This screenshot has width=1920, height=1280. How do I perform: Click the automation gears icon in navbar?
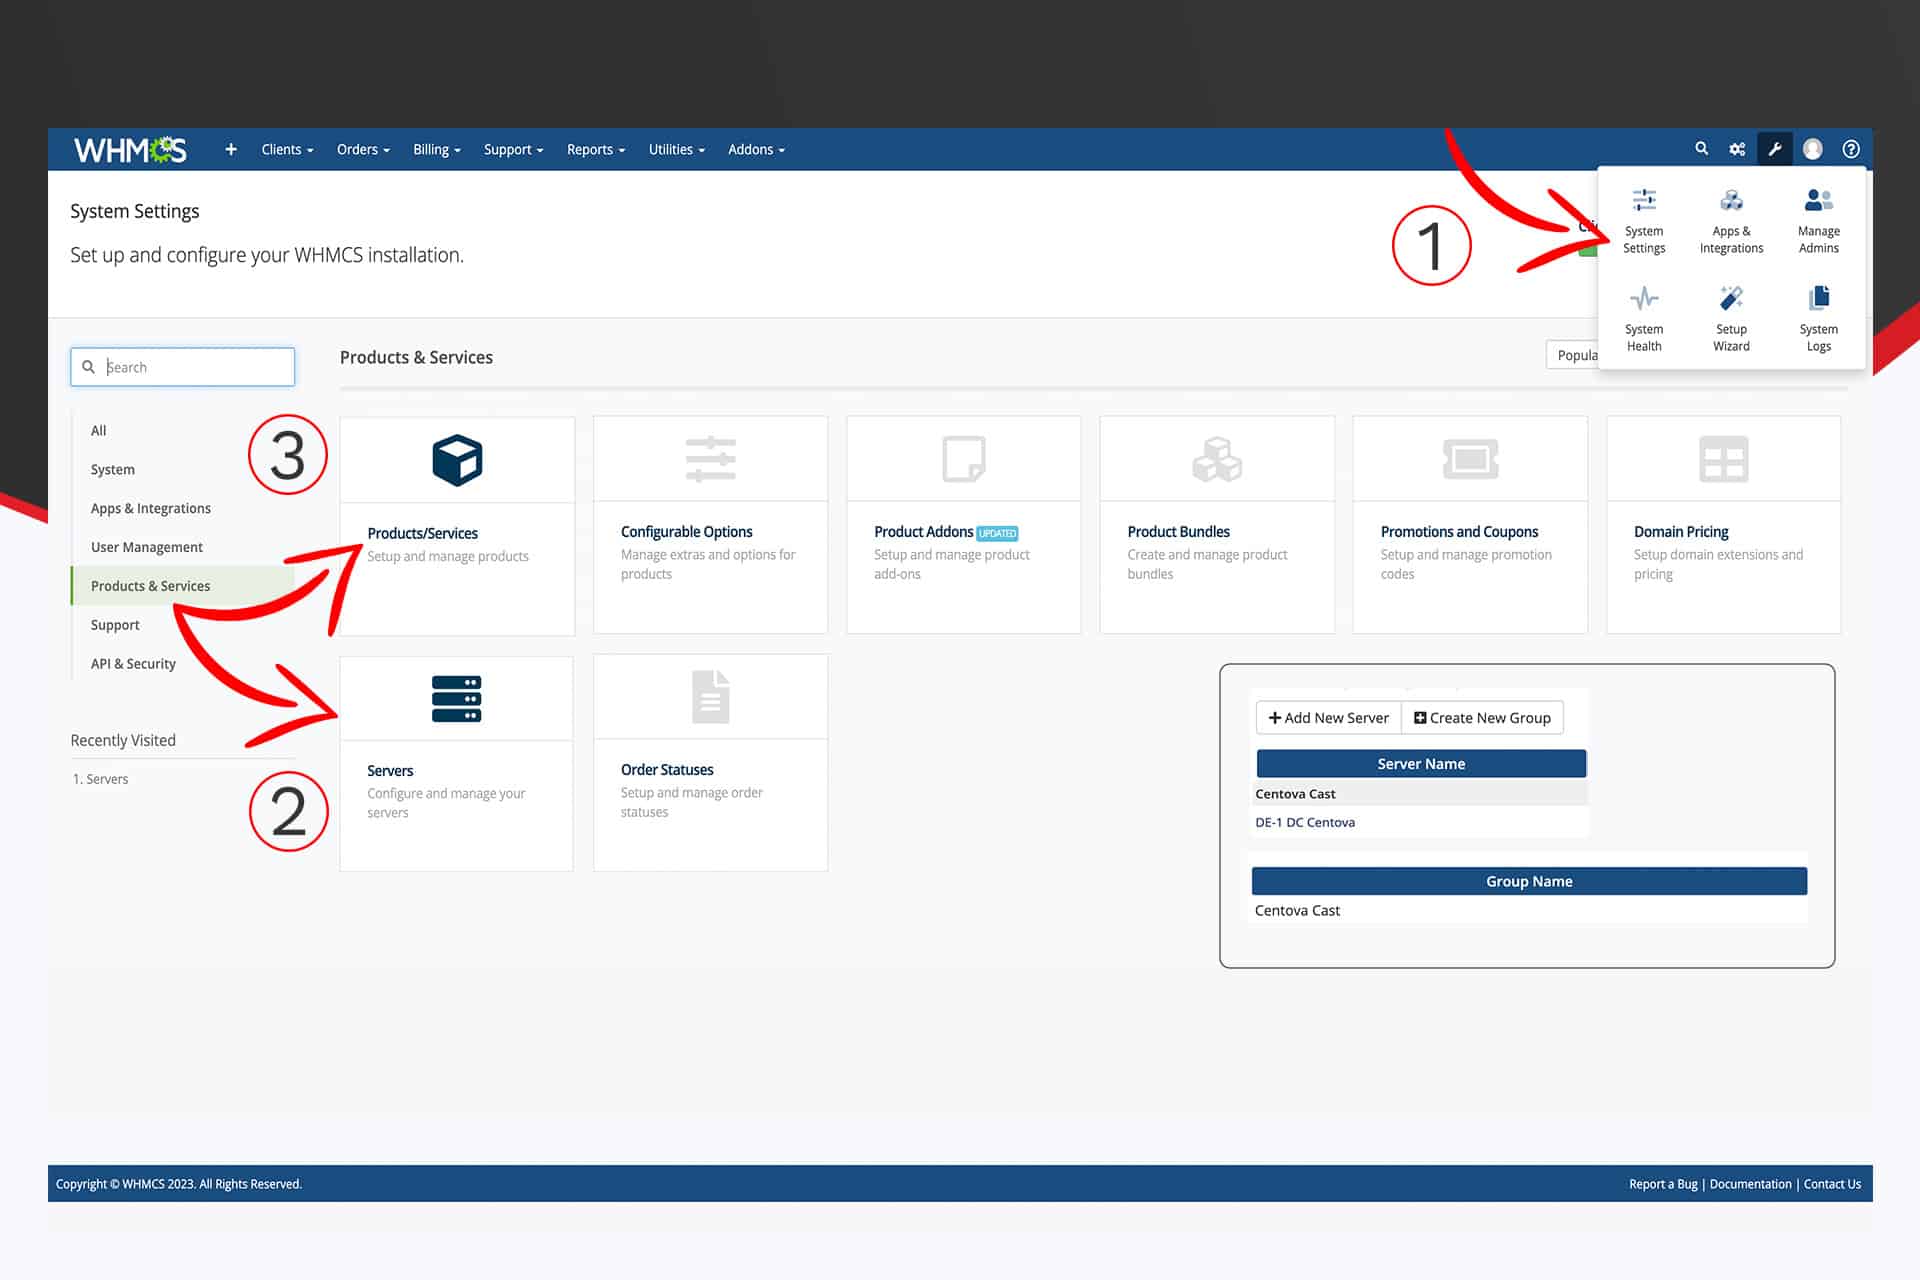(x=1737, y=149)
